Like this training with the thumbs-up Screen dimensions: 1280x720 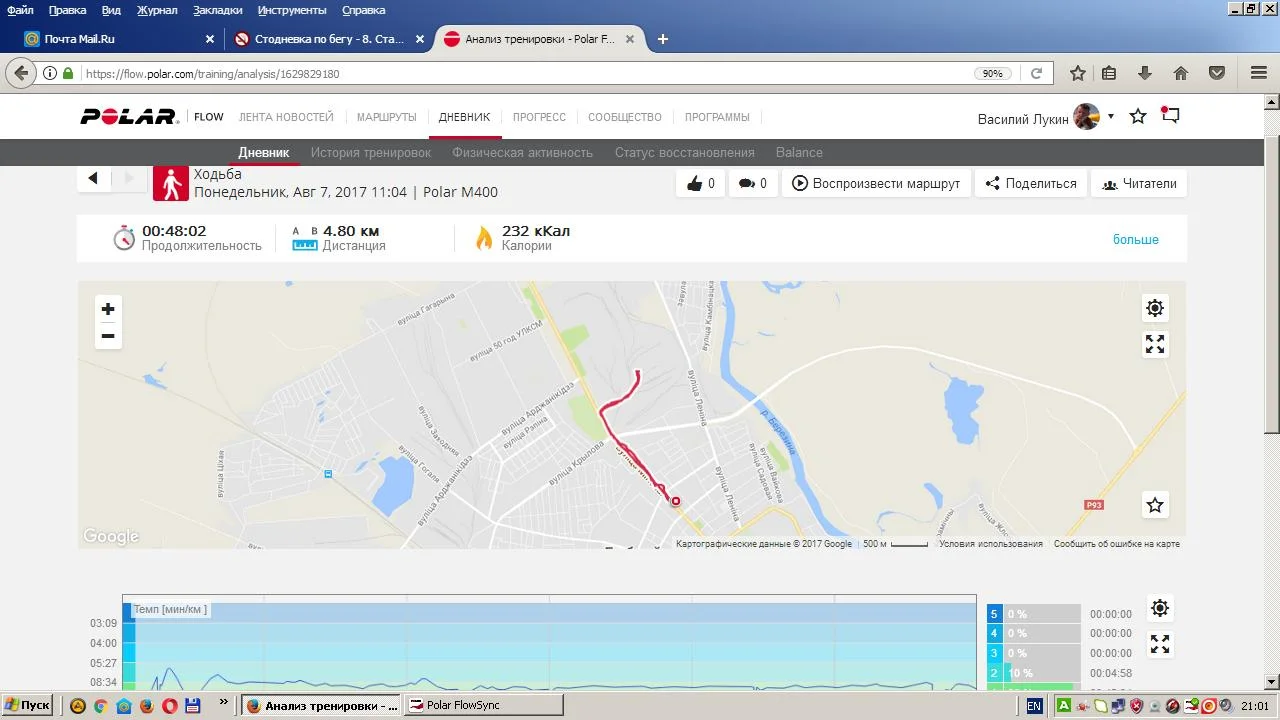pos(700,183)
